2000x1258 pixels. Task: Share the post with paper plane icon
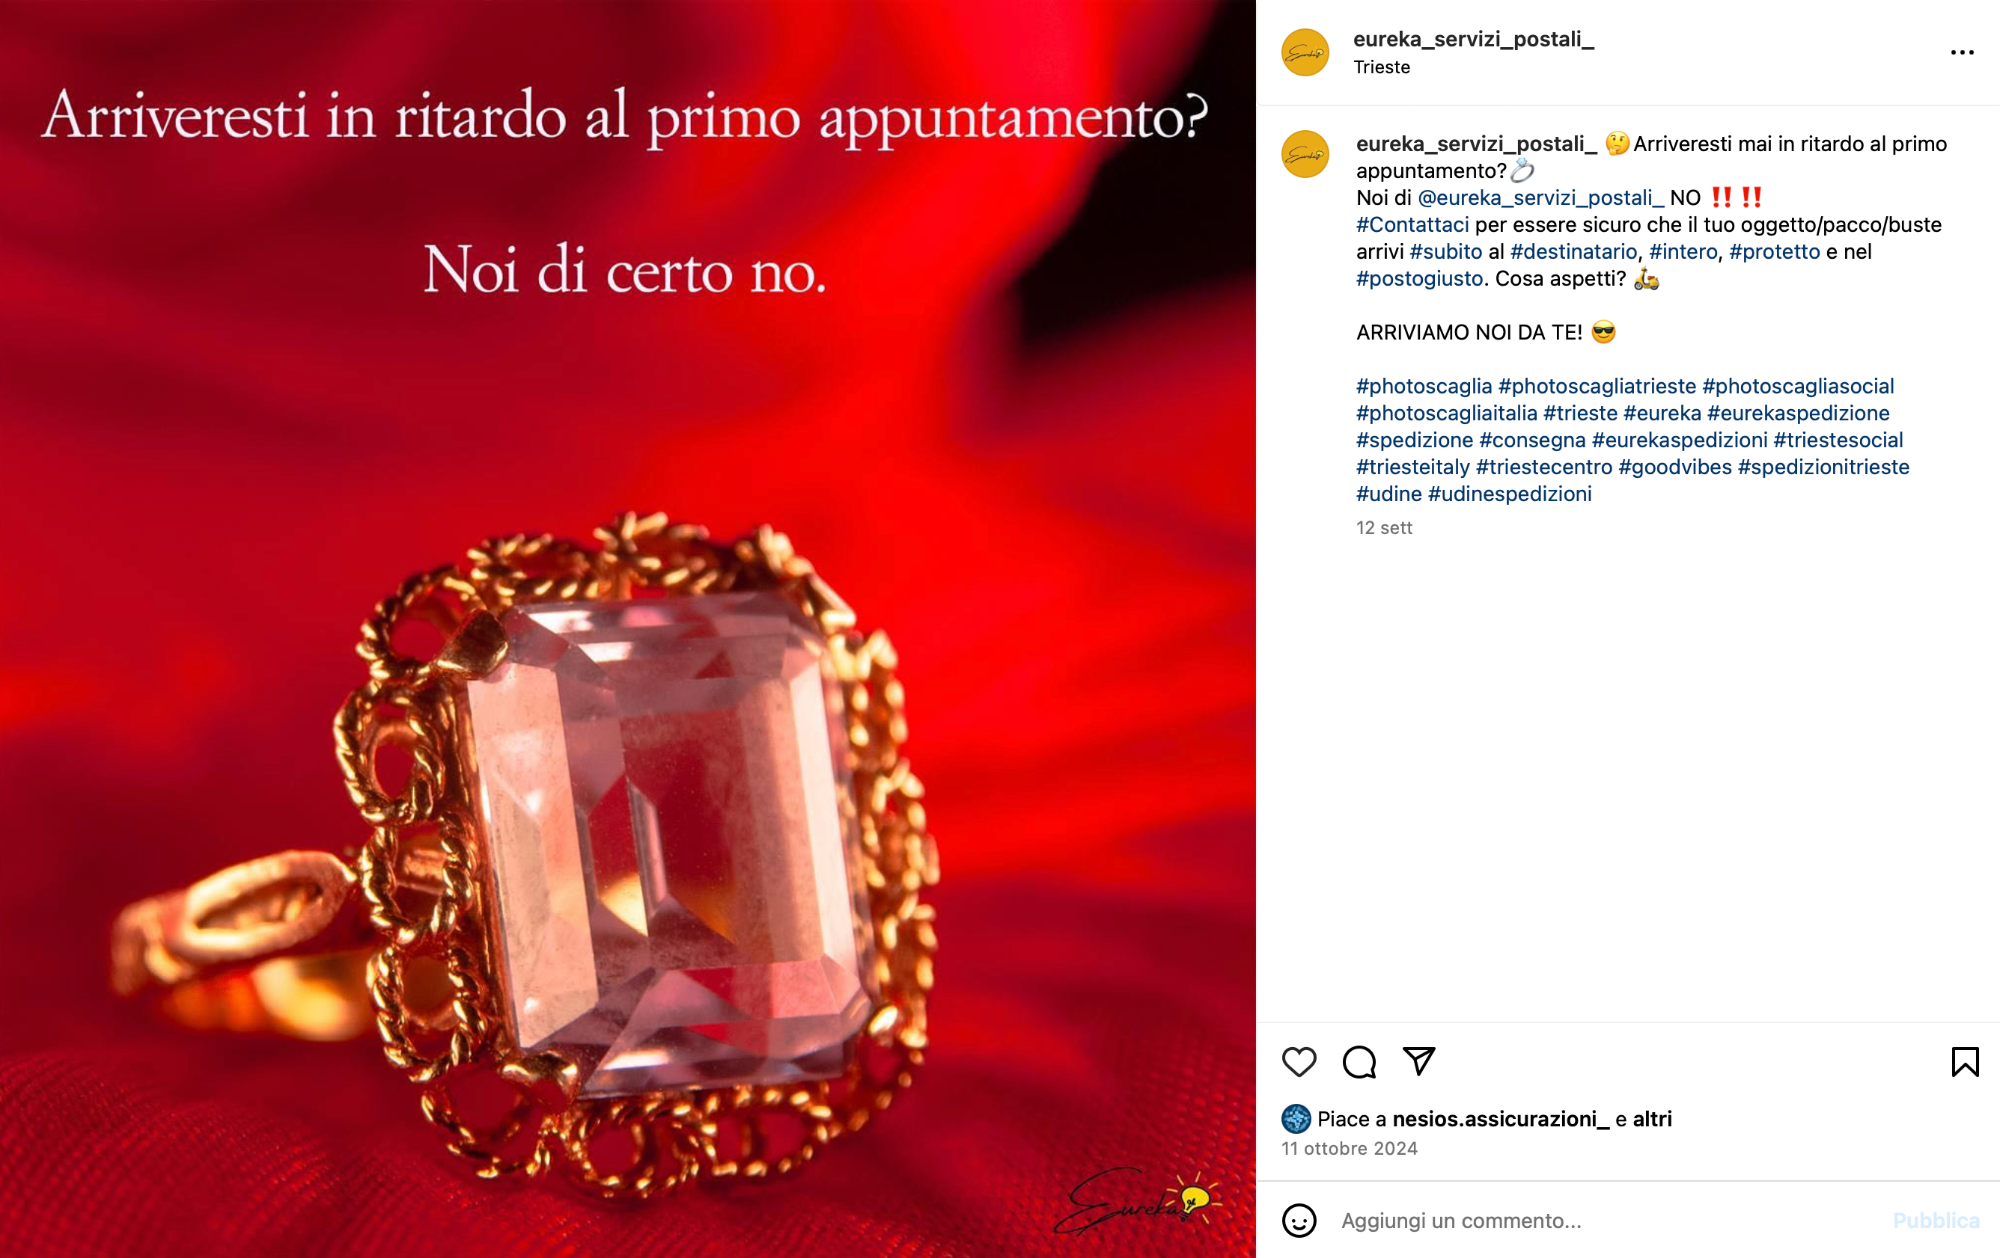[1419, 1061]
